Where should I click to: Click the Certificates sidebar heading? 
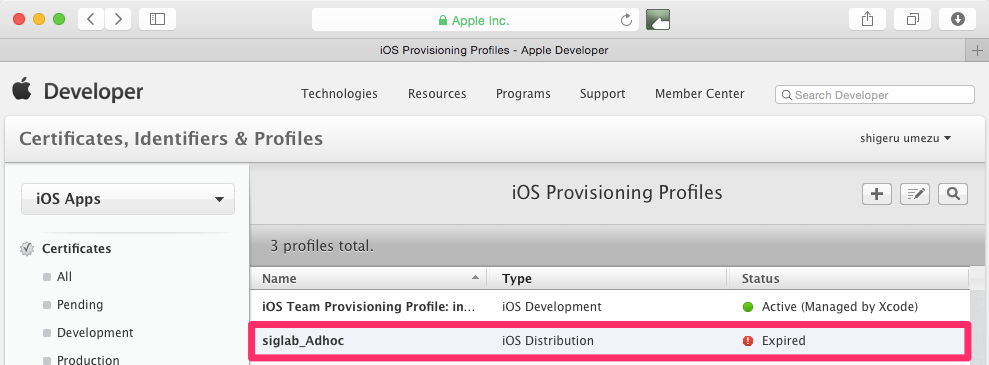pyautogui.click(x=76, y=248)
